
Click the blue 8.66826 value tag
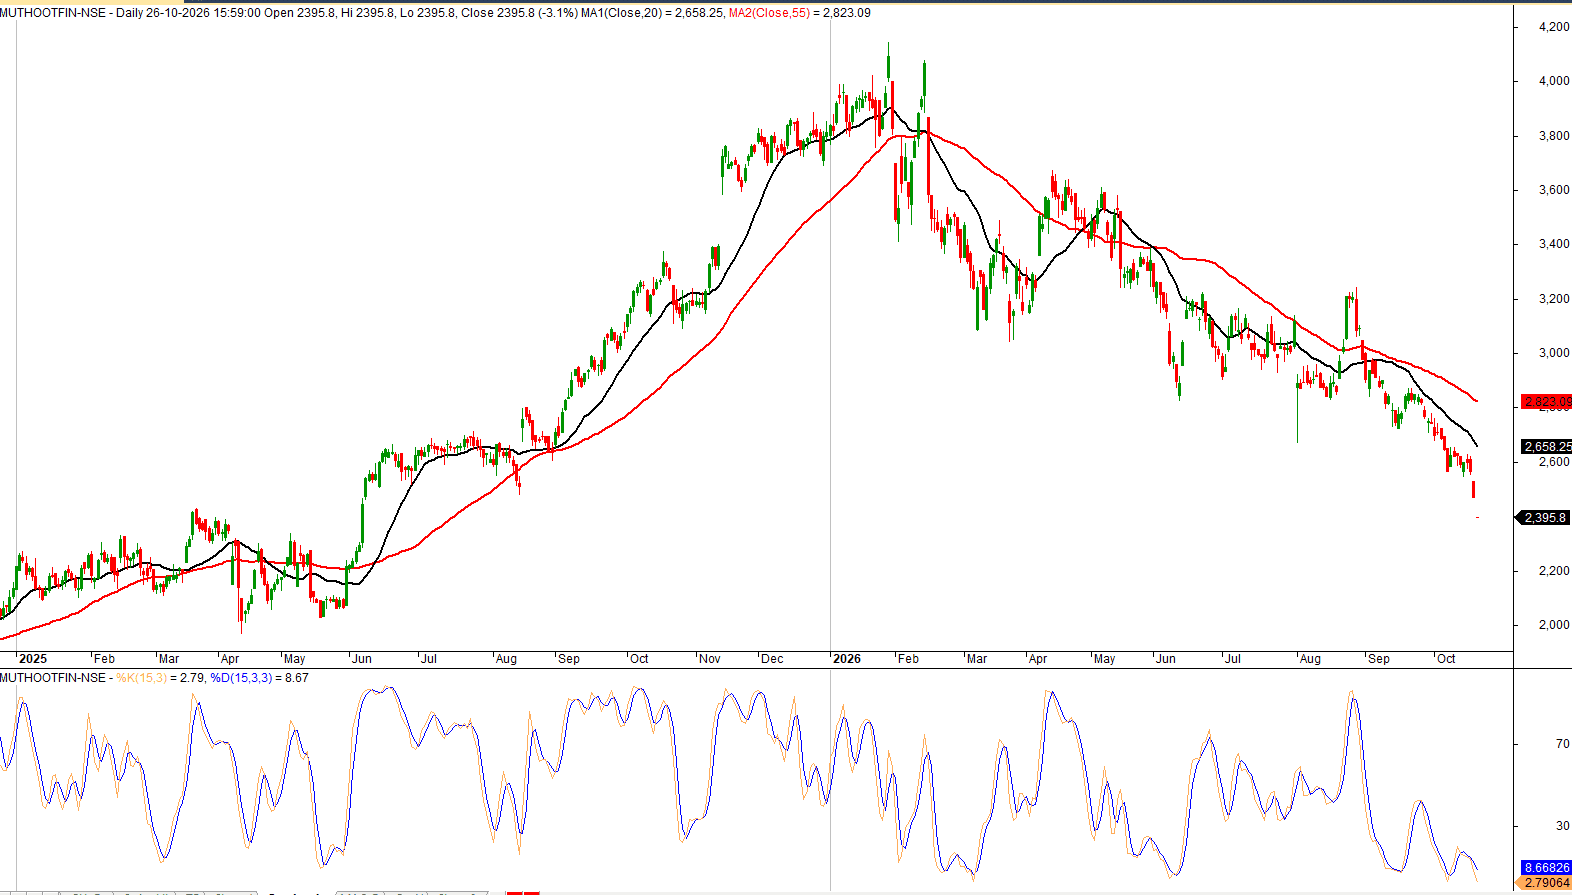tap(1546, 868)
